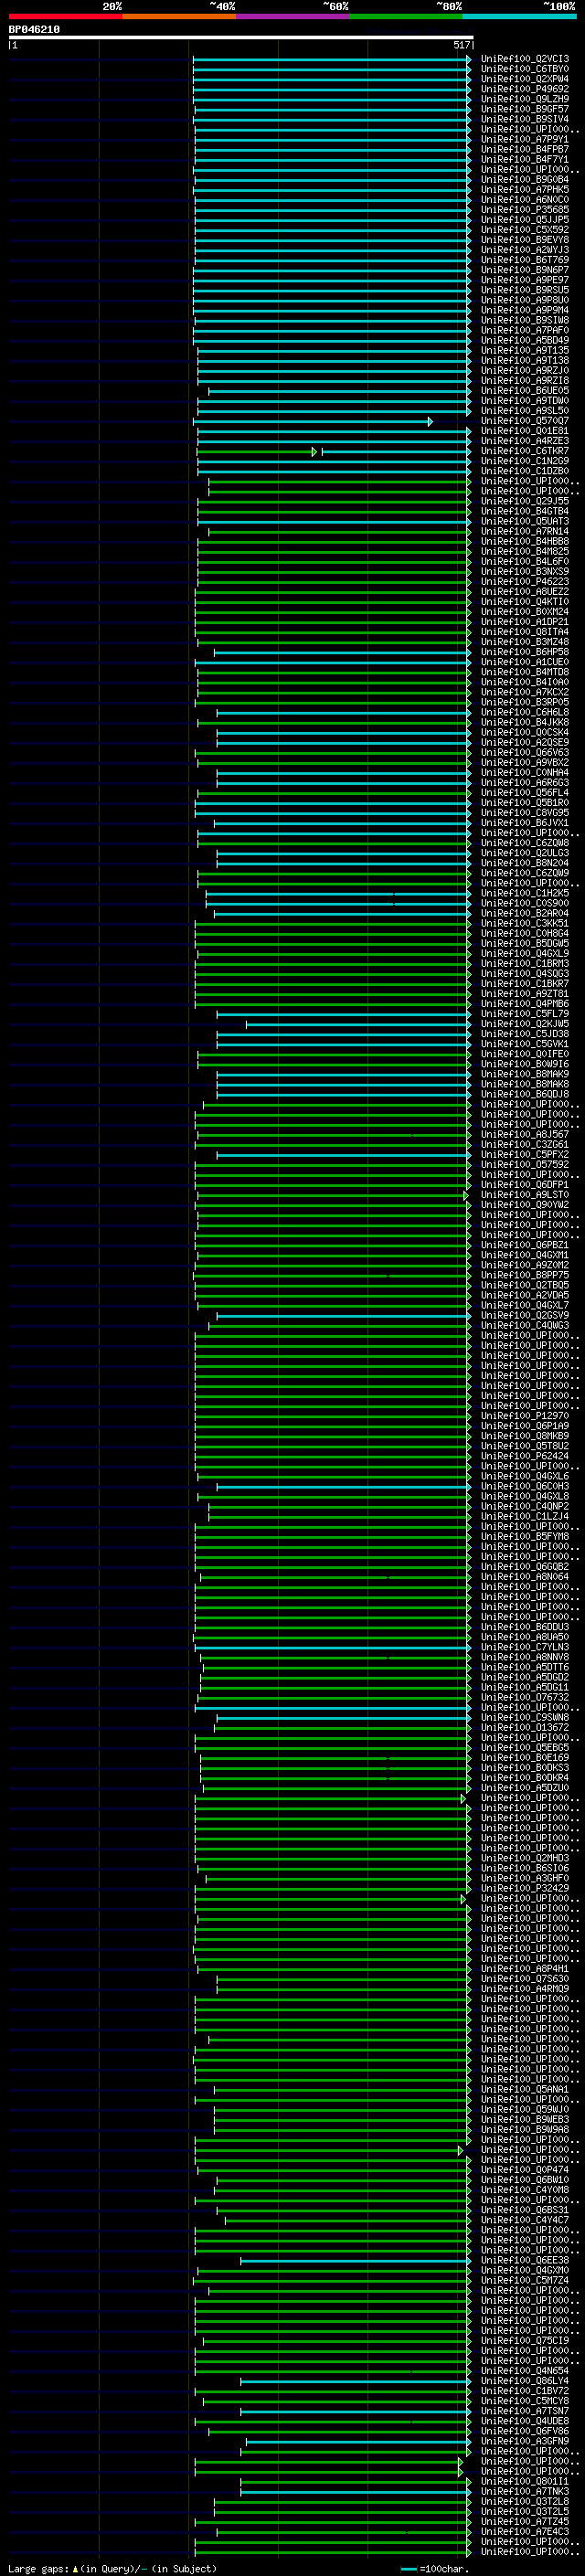Image resolution: width=585 pixels, height=2576 pixels.
Task: Click hit label UniRef100_Q6EE38
Action: click(525, 2260)
